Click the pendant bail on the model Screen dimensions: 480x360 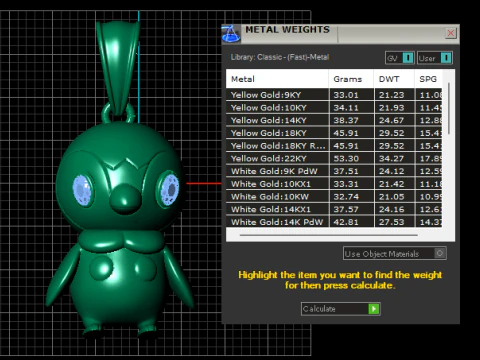pos(118,68)
